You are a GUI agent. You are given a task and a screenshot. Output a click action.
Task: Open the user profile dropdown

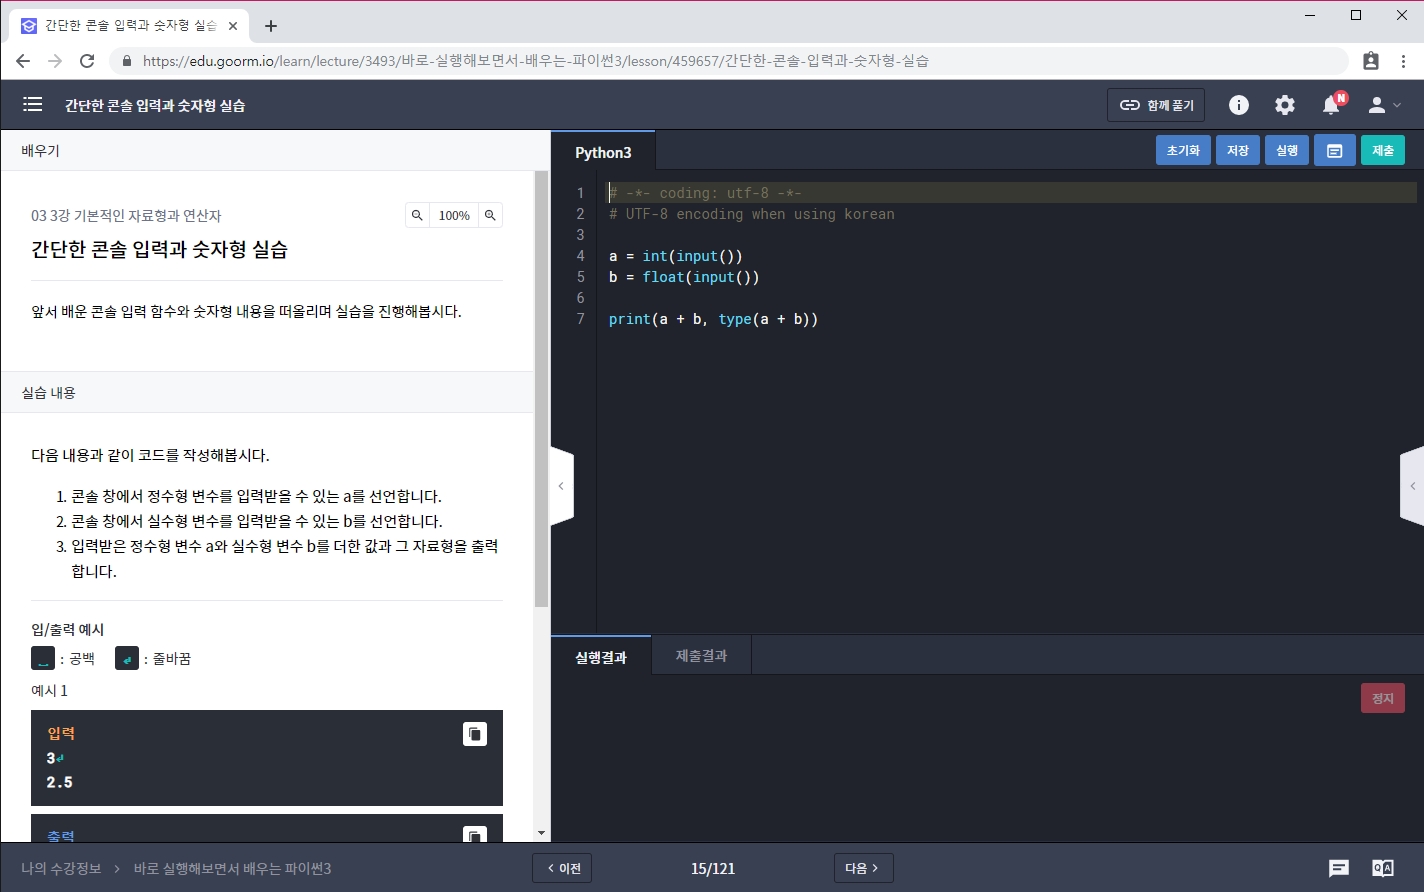point(1384,105)
